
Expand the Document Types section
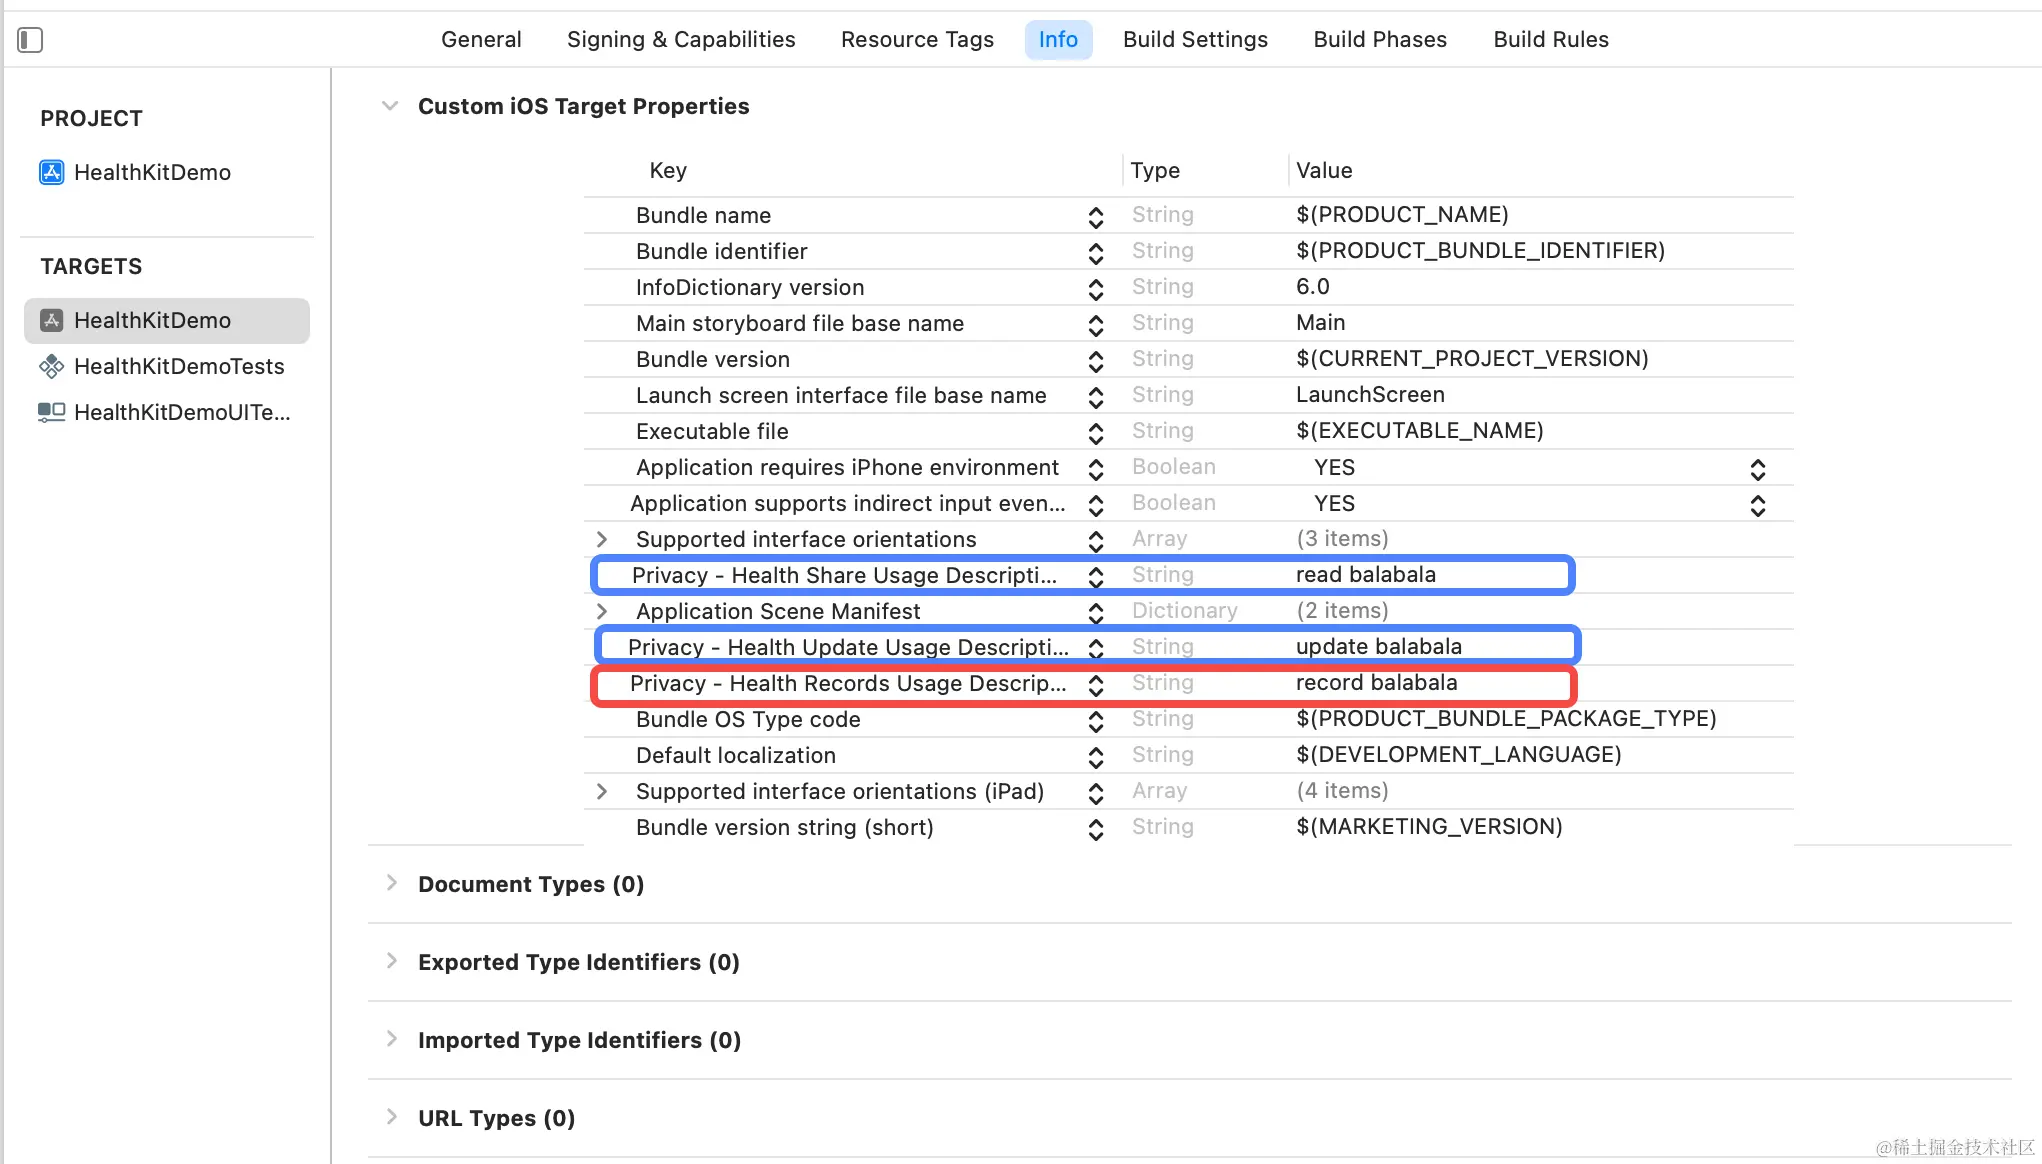[392, 883]
